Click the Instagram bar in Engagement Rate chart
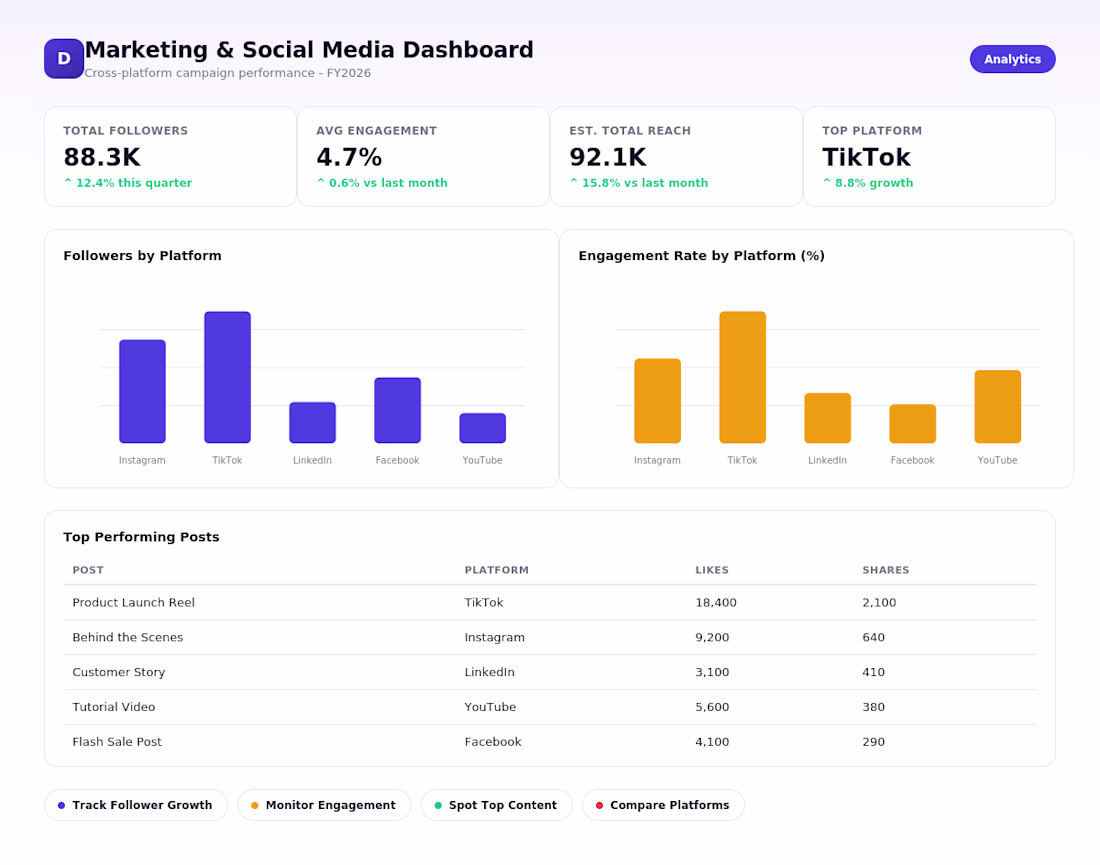 coord(657,401)
